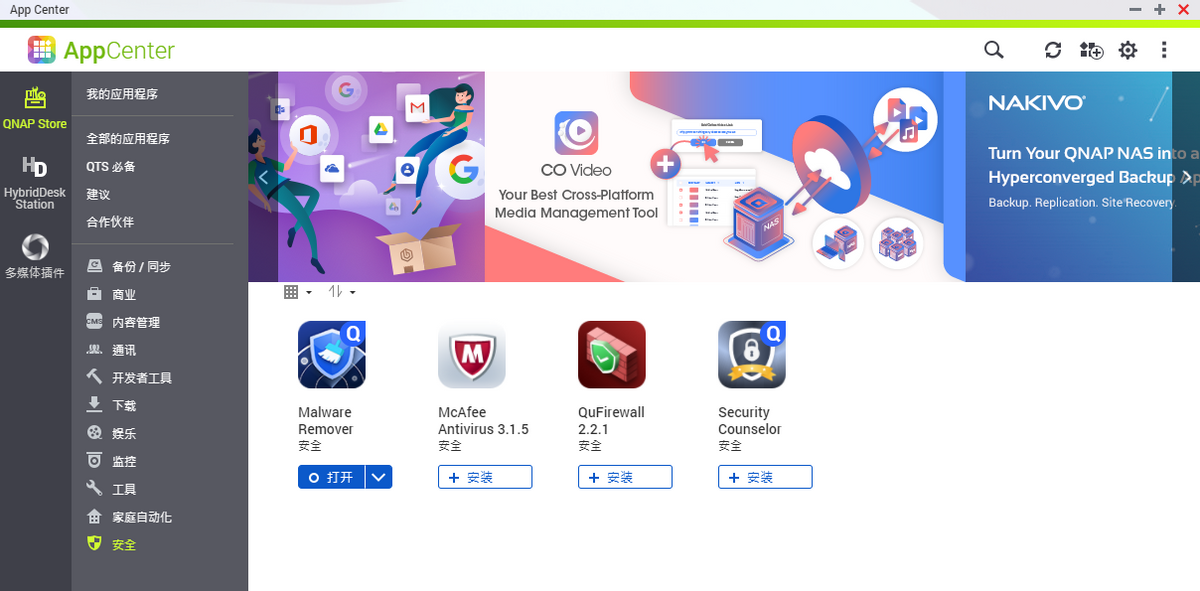Expand the arrow beside 打开 button

(378, 477)
